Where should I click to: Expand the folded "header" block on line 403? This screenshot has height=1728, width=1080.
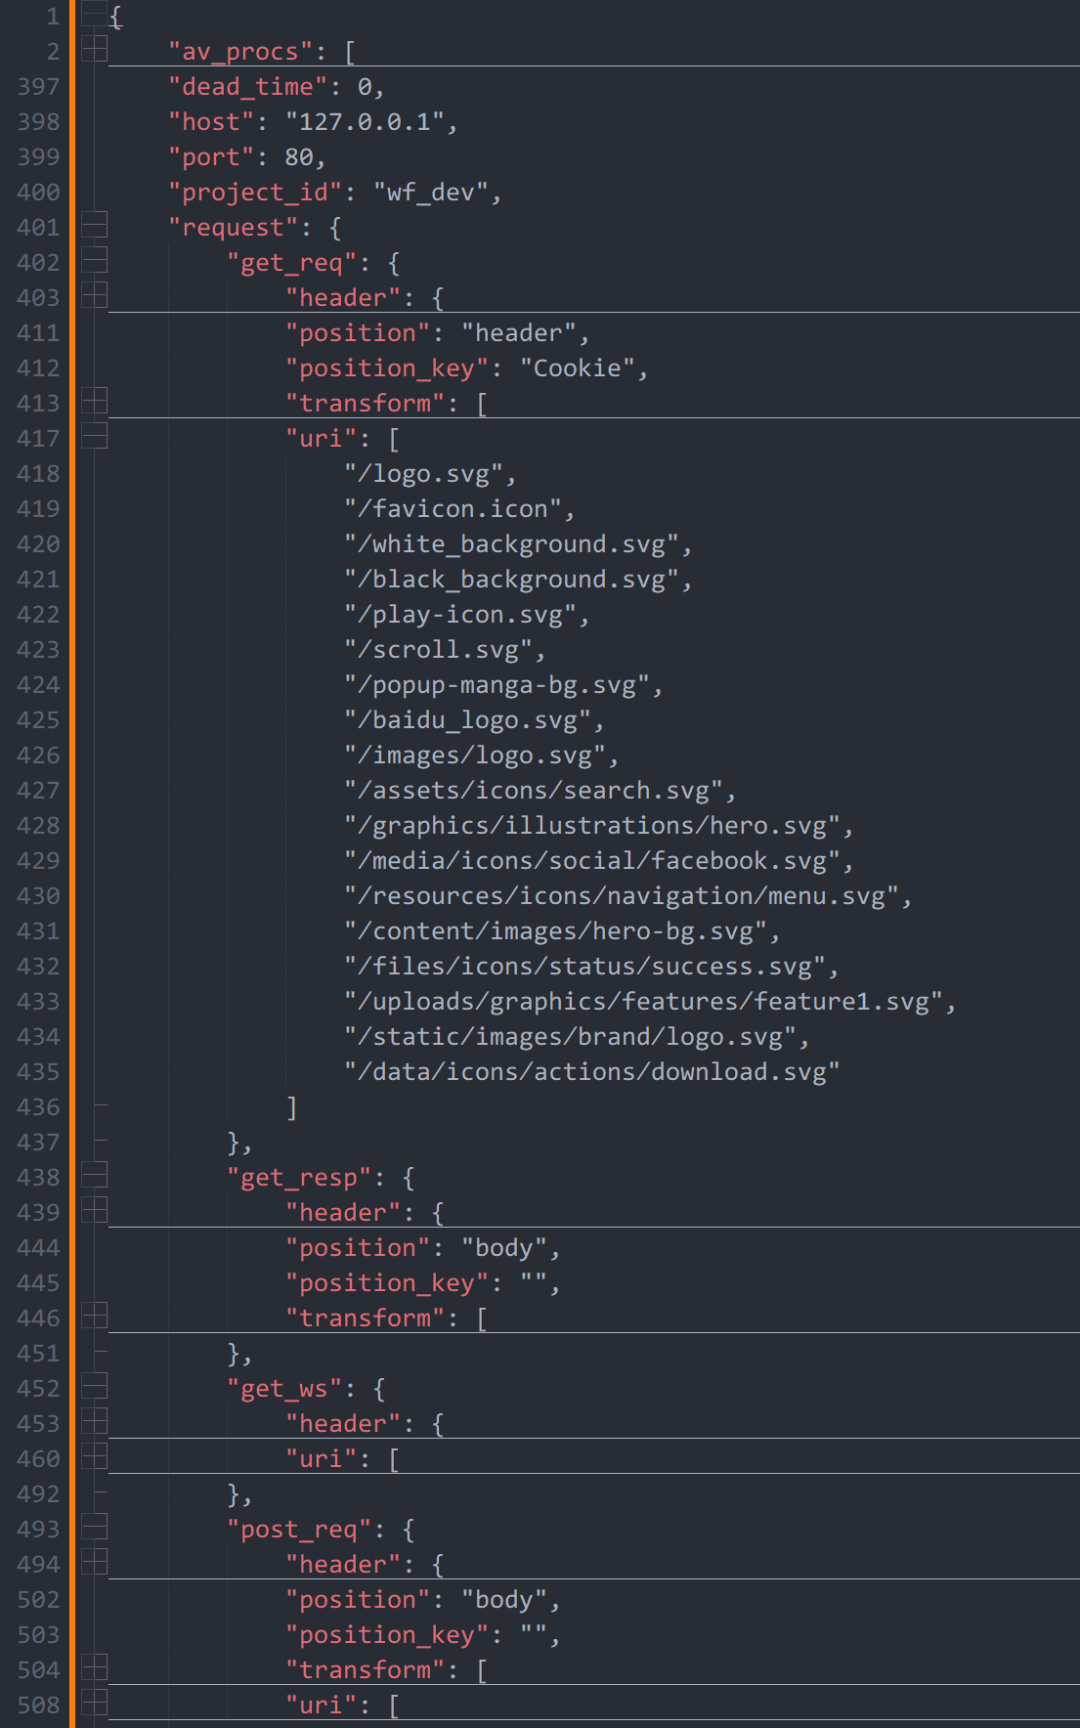94,294
